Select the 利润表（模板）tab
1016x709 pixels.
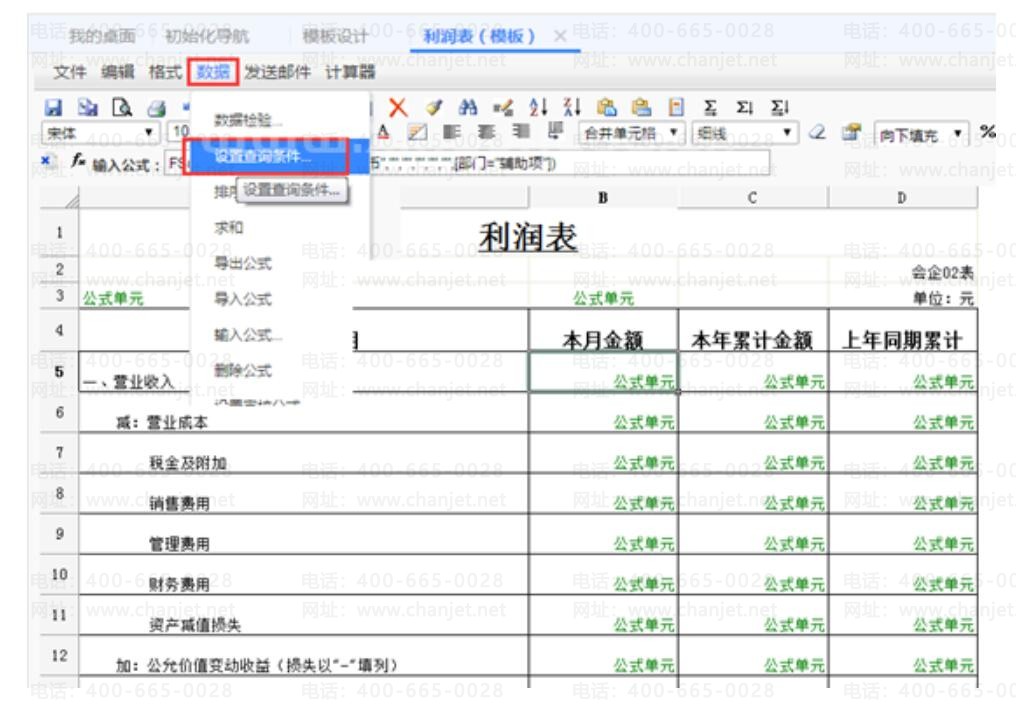click(479, 36)
